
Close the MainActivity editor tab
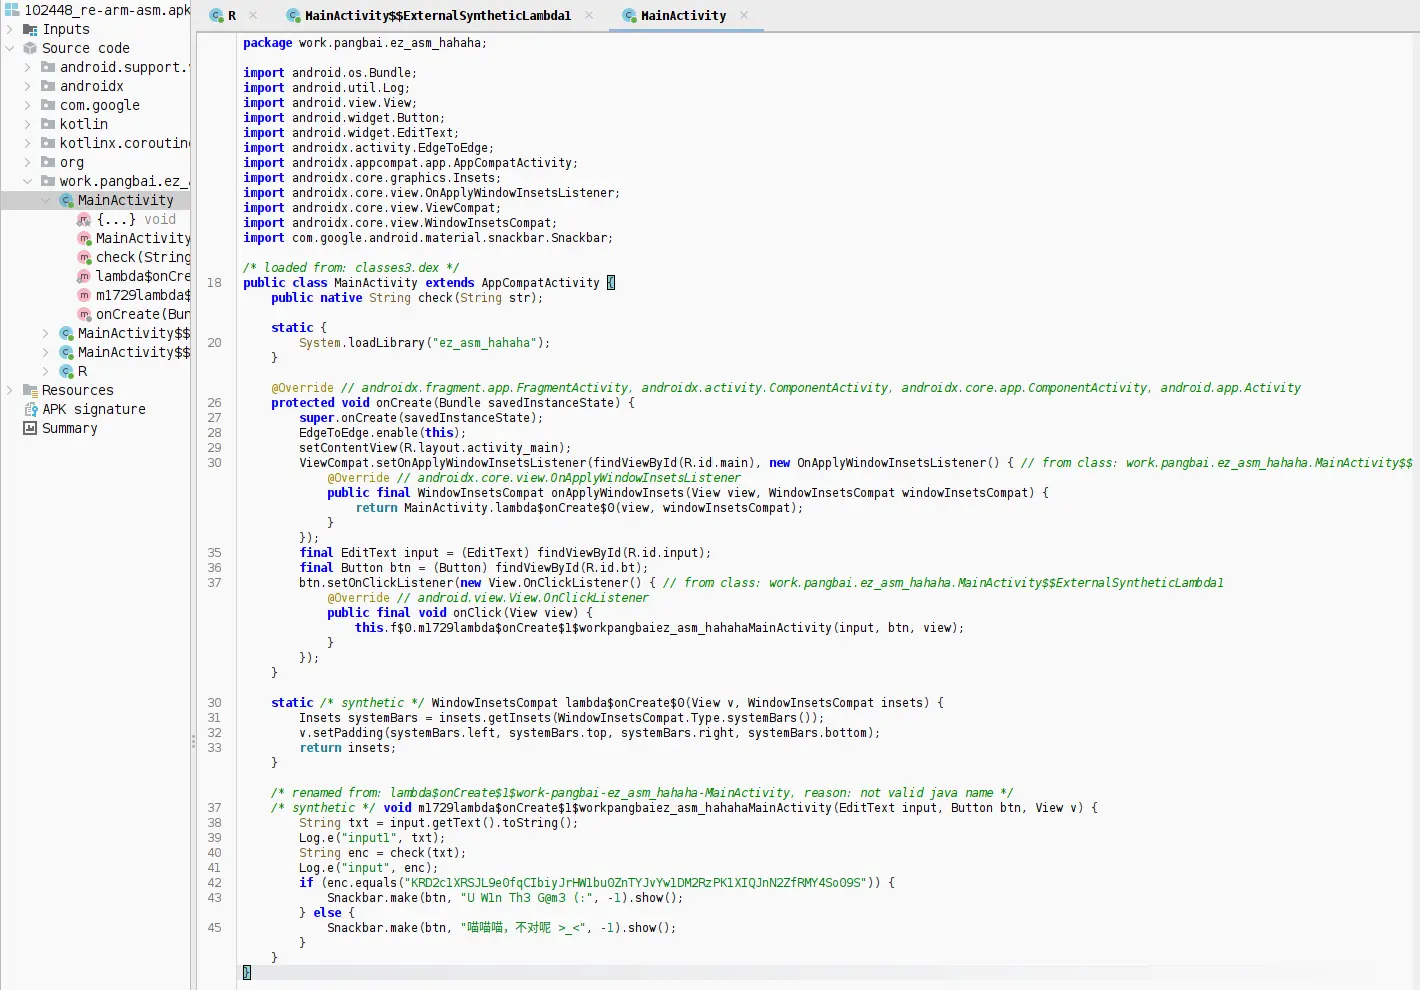click(x=745, y=16)
